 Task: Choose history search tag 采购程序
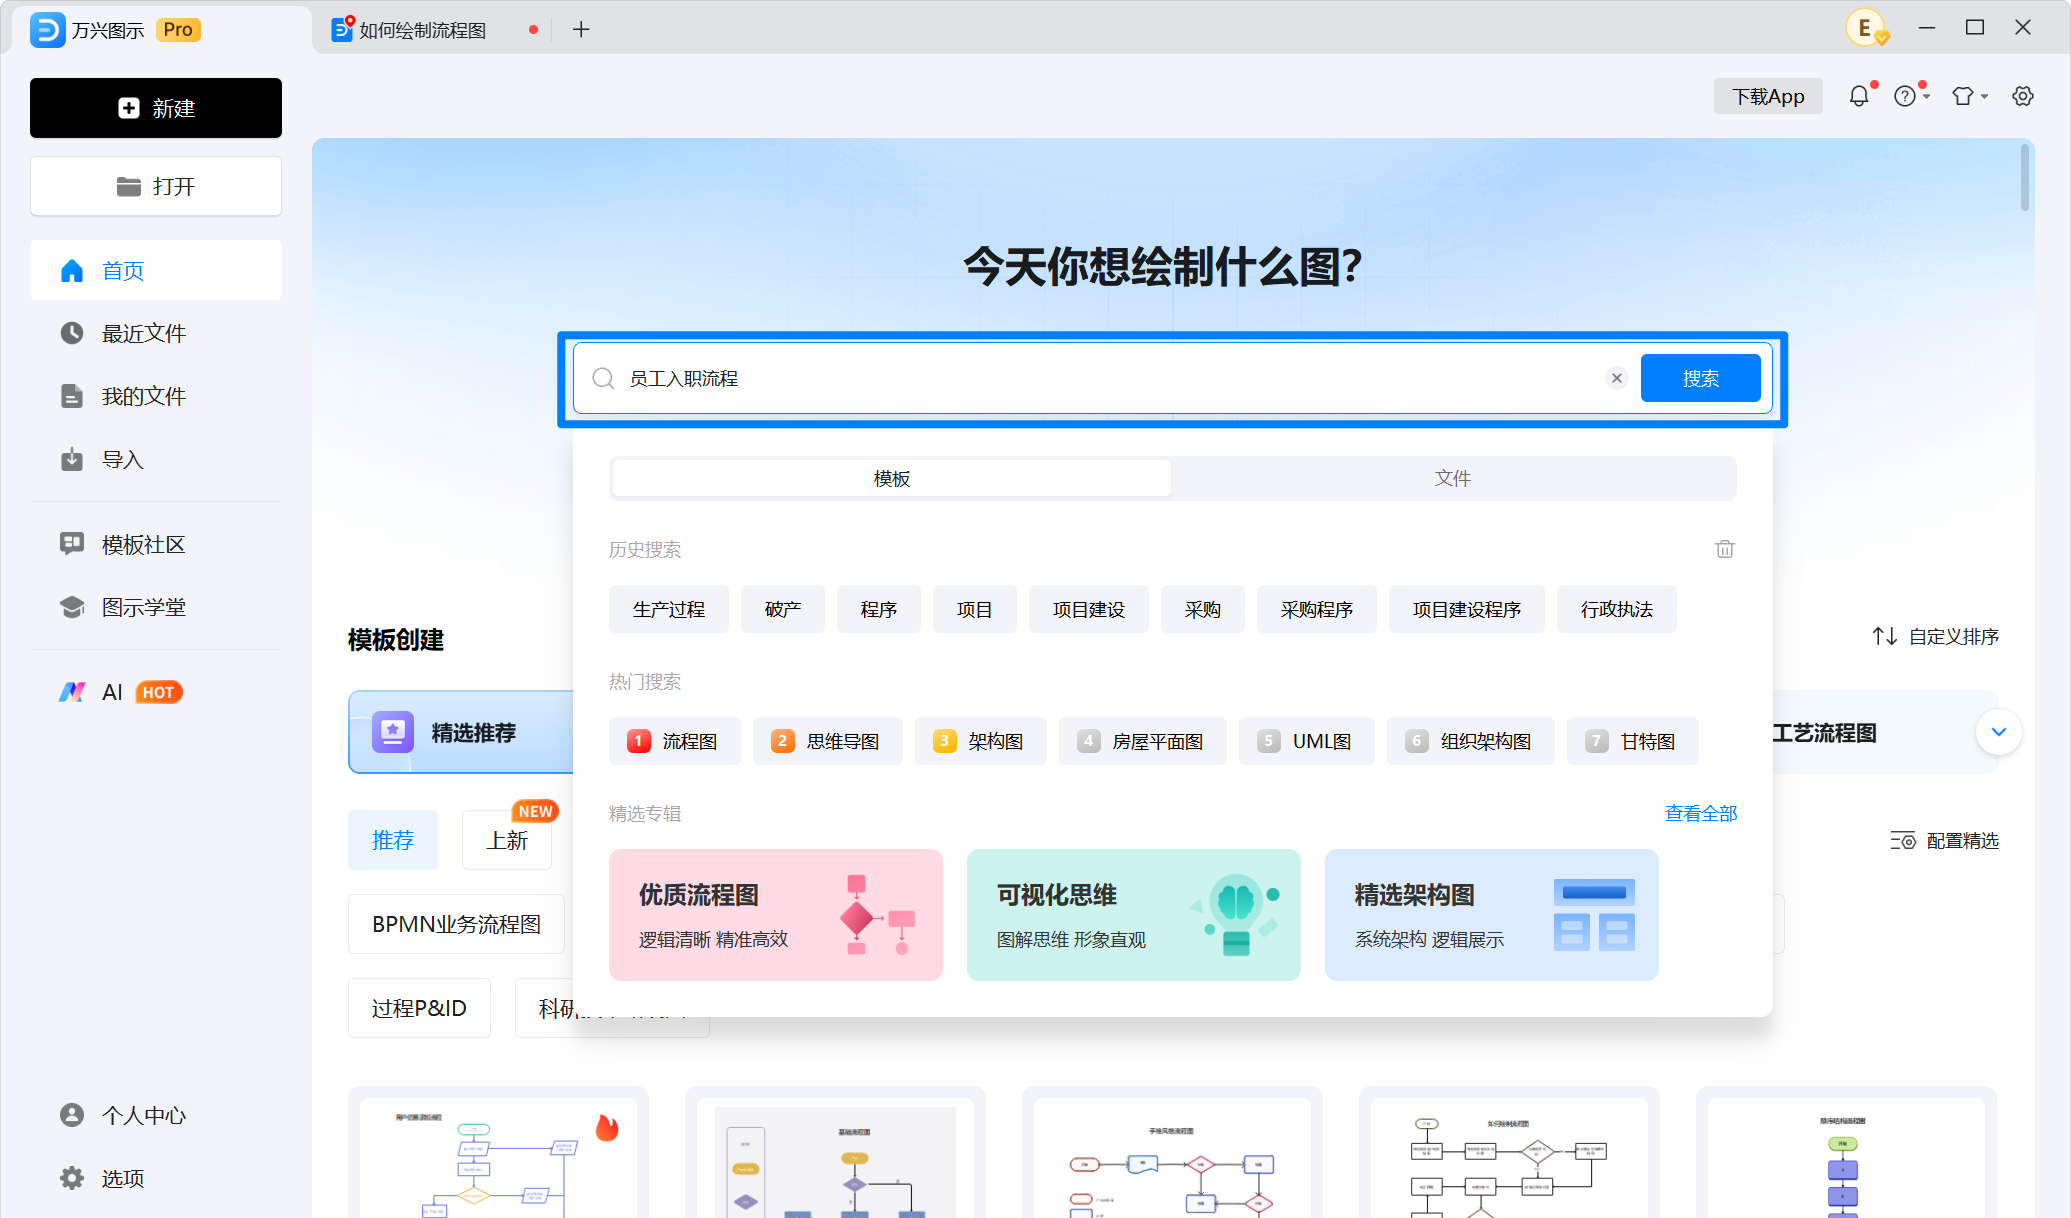tap(1317, 609)
